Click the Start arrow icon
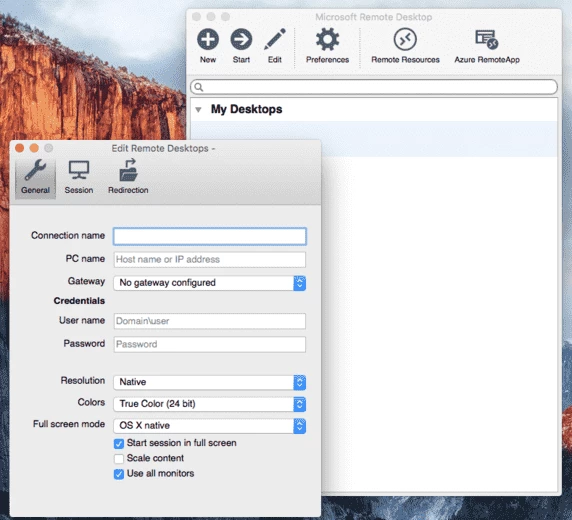Image resolution: width=572 pixels, height=520 pixels. (241, 39)
